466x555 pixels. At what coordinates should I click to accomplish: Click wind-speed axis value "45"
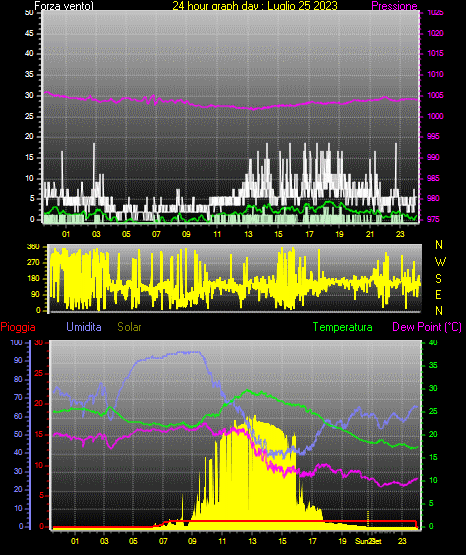(x=29, y=33)
